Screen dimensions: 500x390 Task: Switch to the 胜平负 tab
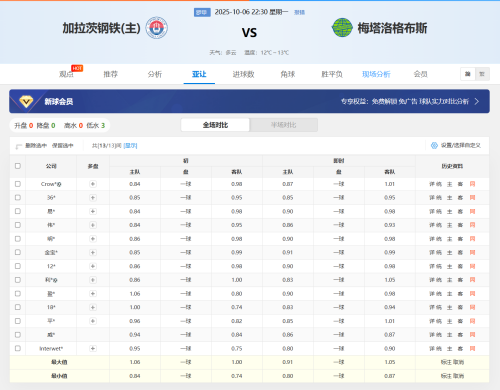(x=332, y=74)
